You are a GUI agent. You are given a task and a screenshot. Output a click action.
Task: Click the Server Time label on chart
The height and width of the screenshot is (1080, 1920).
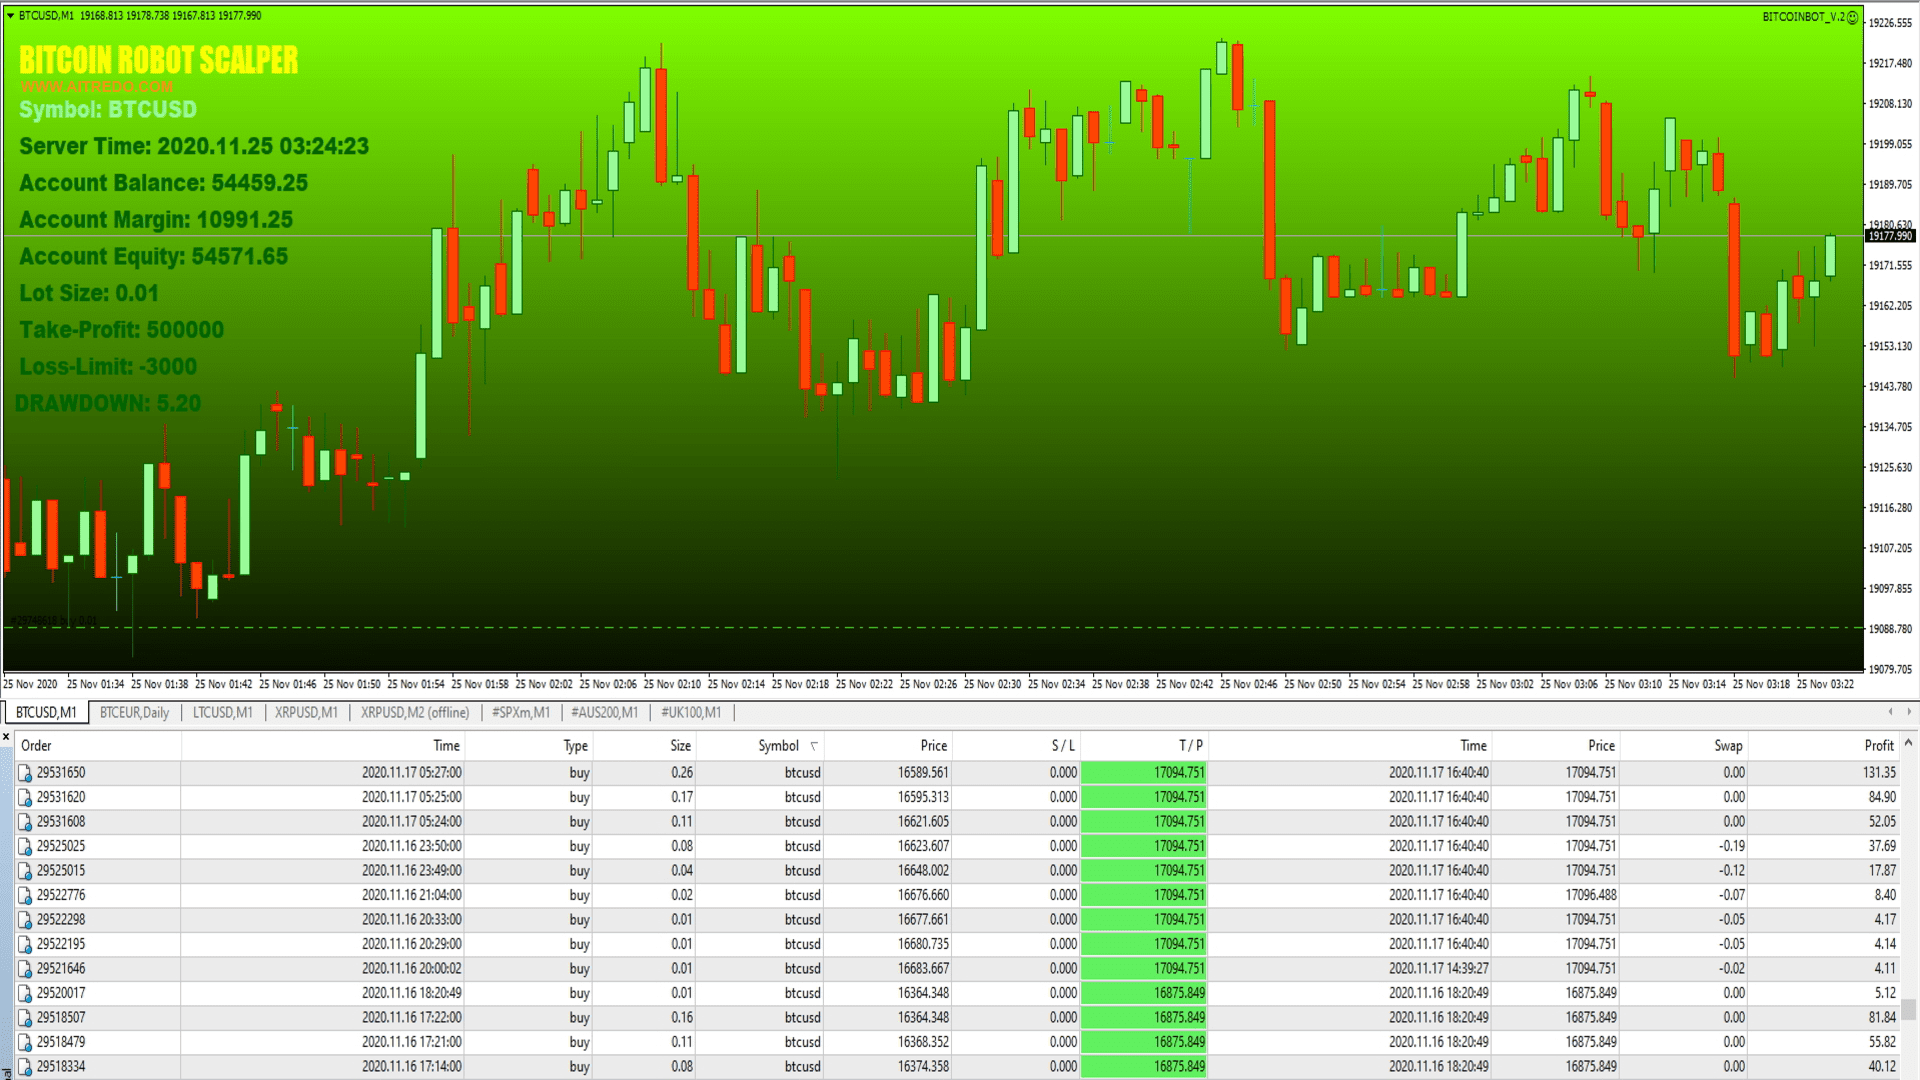coord(194,147)
